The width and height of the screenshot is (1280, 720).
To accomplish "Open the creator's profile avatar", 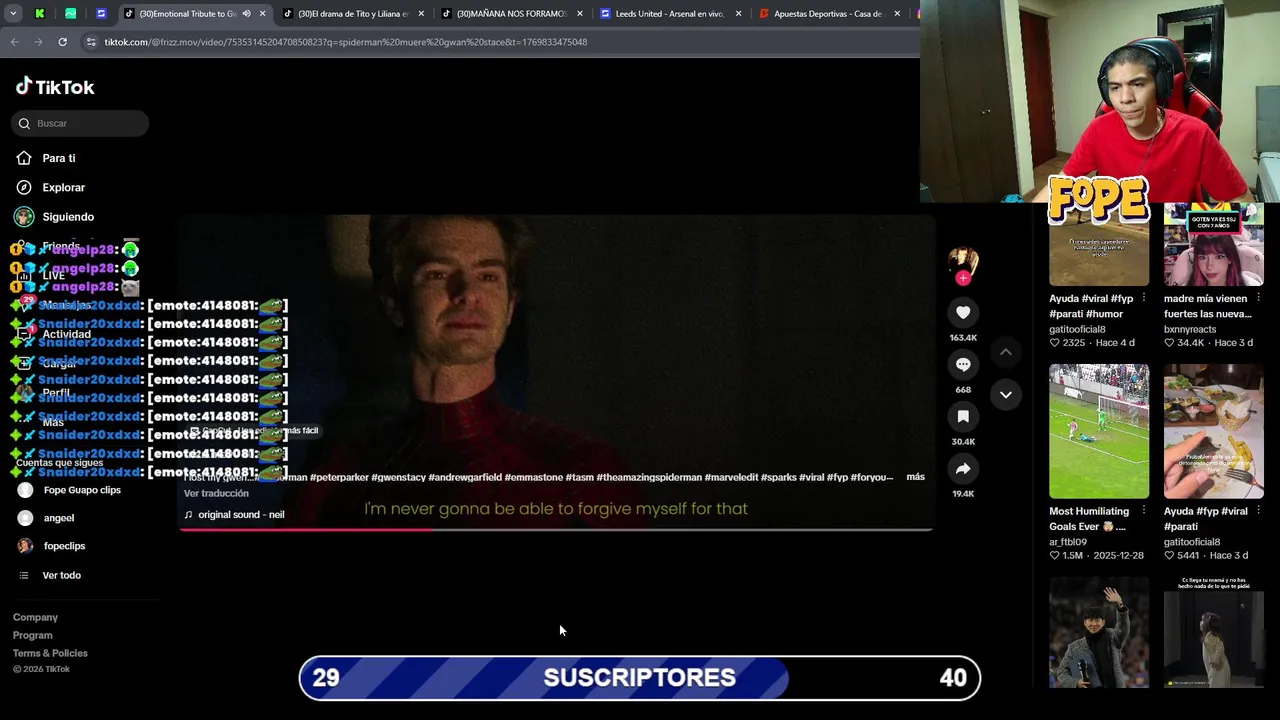I will point(963,260).
